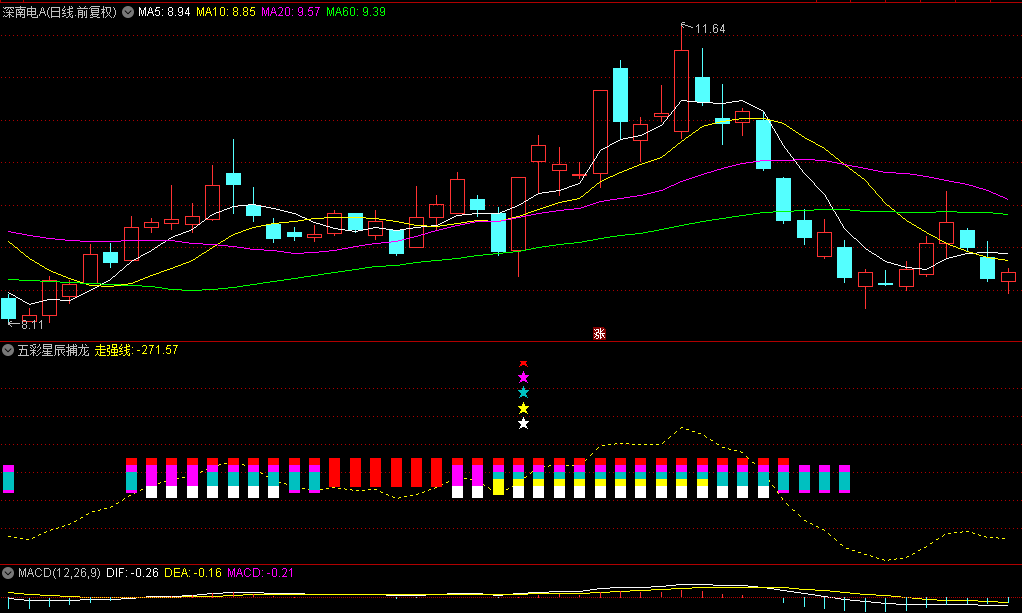The image size is (1022, 613).
Task: Click the cyan star in the indicator panel
Action: [x=523, y=393]
